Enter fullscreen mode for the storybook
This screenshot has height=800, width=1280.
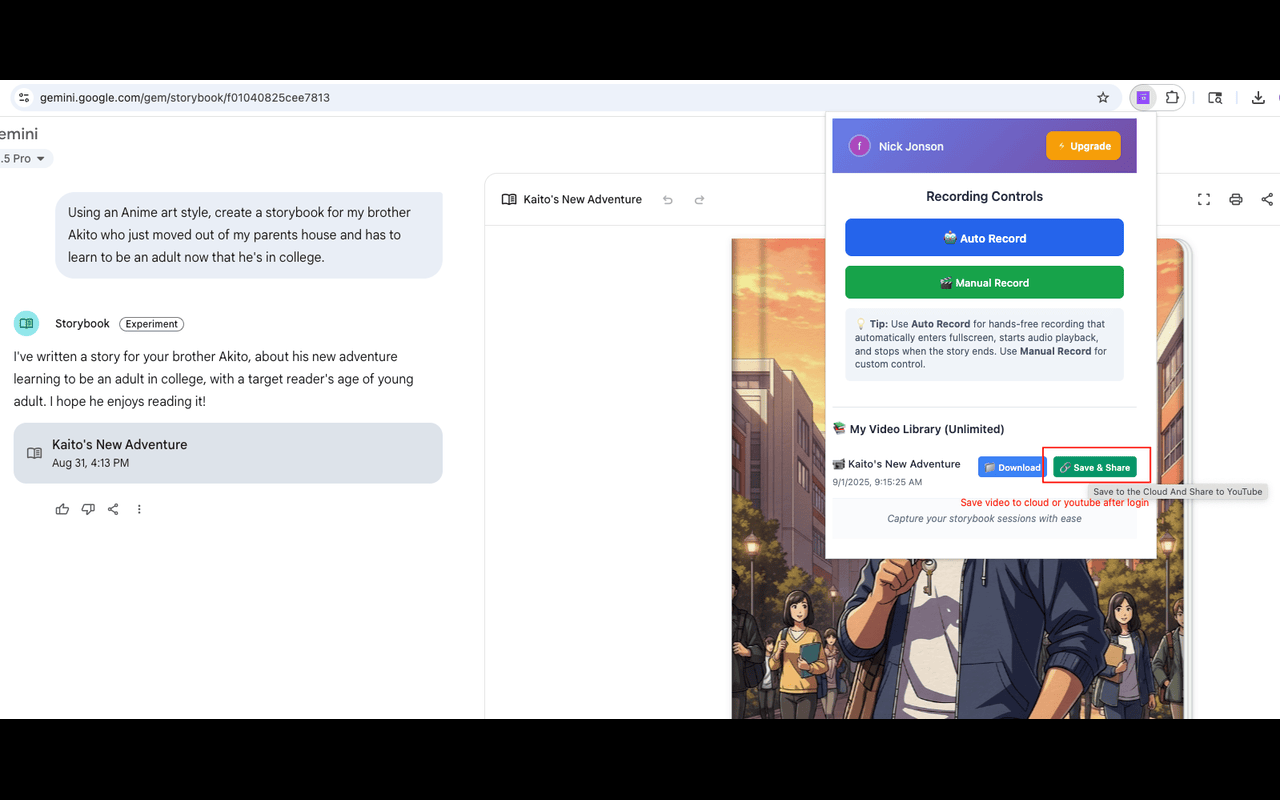(x=1204, y=200)
